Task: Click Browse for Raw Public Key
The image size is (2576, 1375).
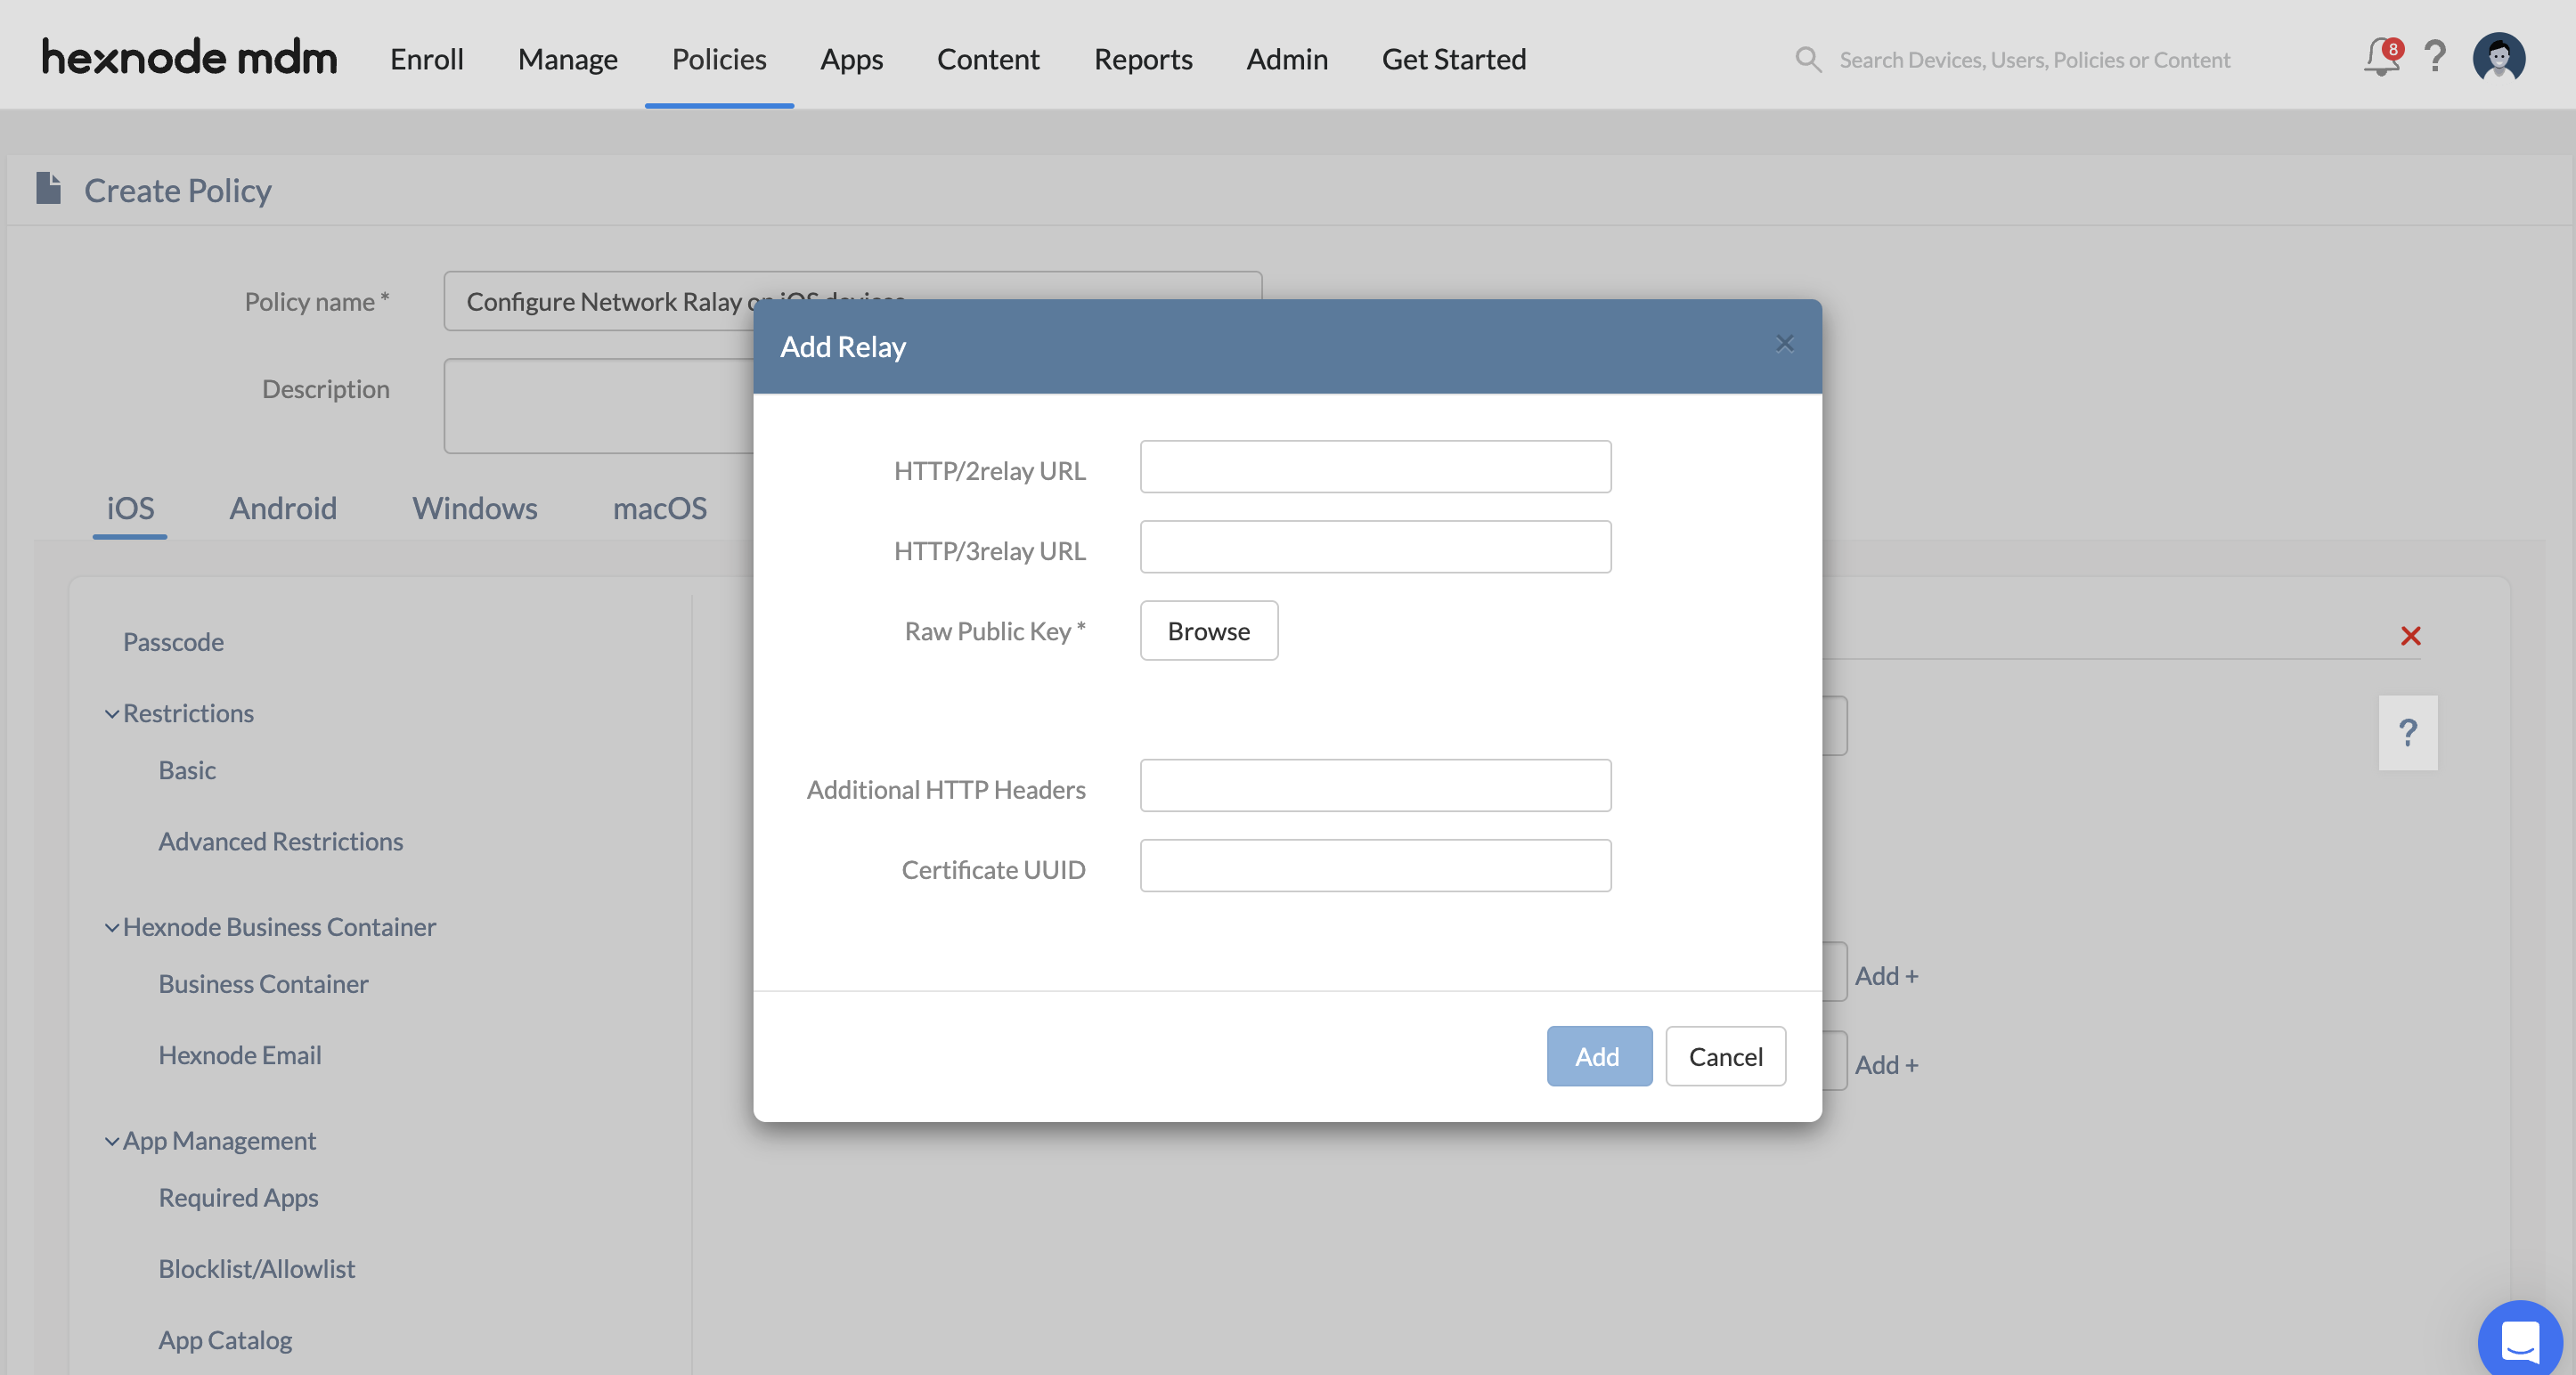Action: click(1209, 630)
